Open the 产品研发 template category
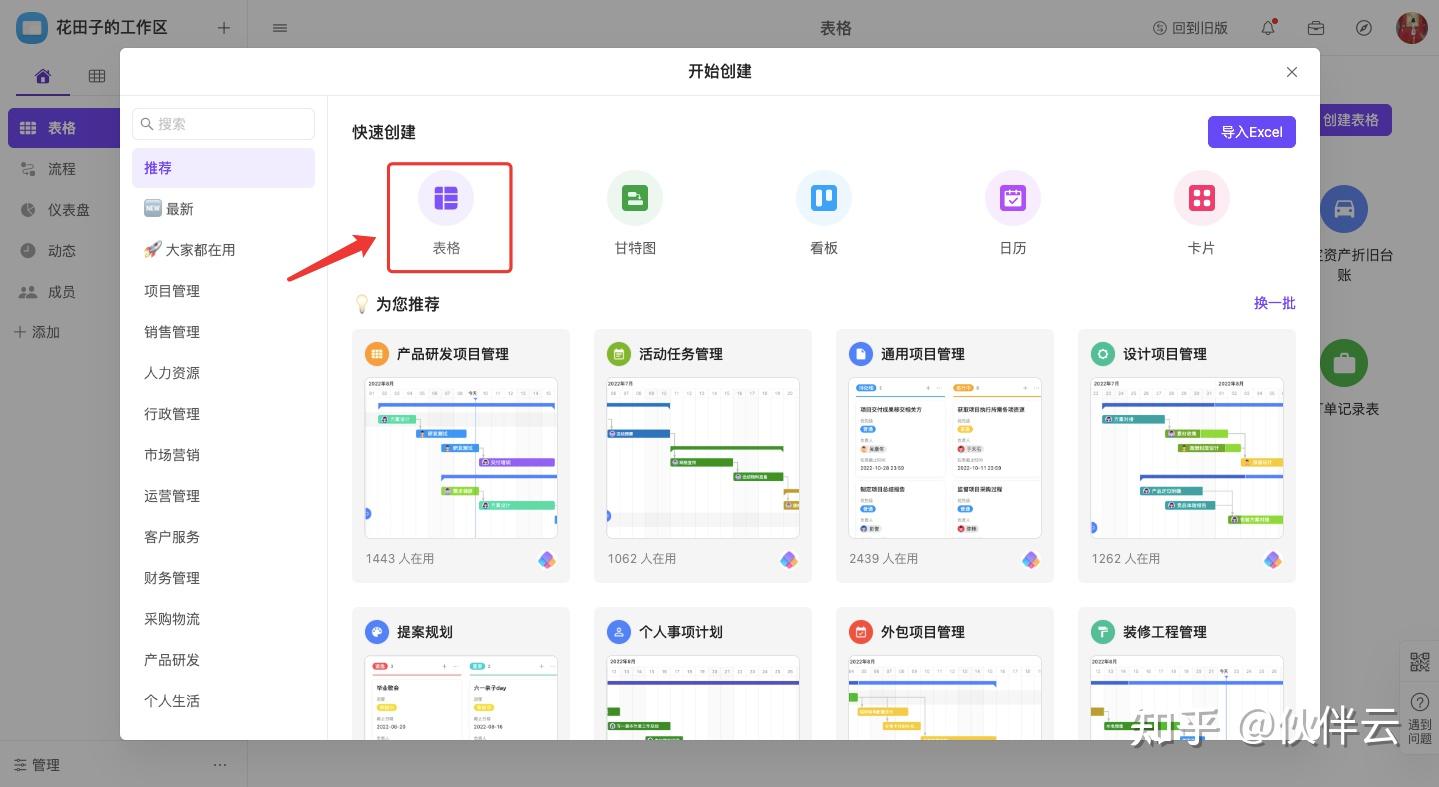Viewport: 1439px width, 787px height. click(223, 660)
